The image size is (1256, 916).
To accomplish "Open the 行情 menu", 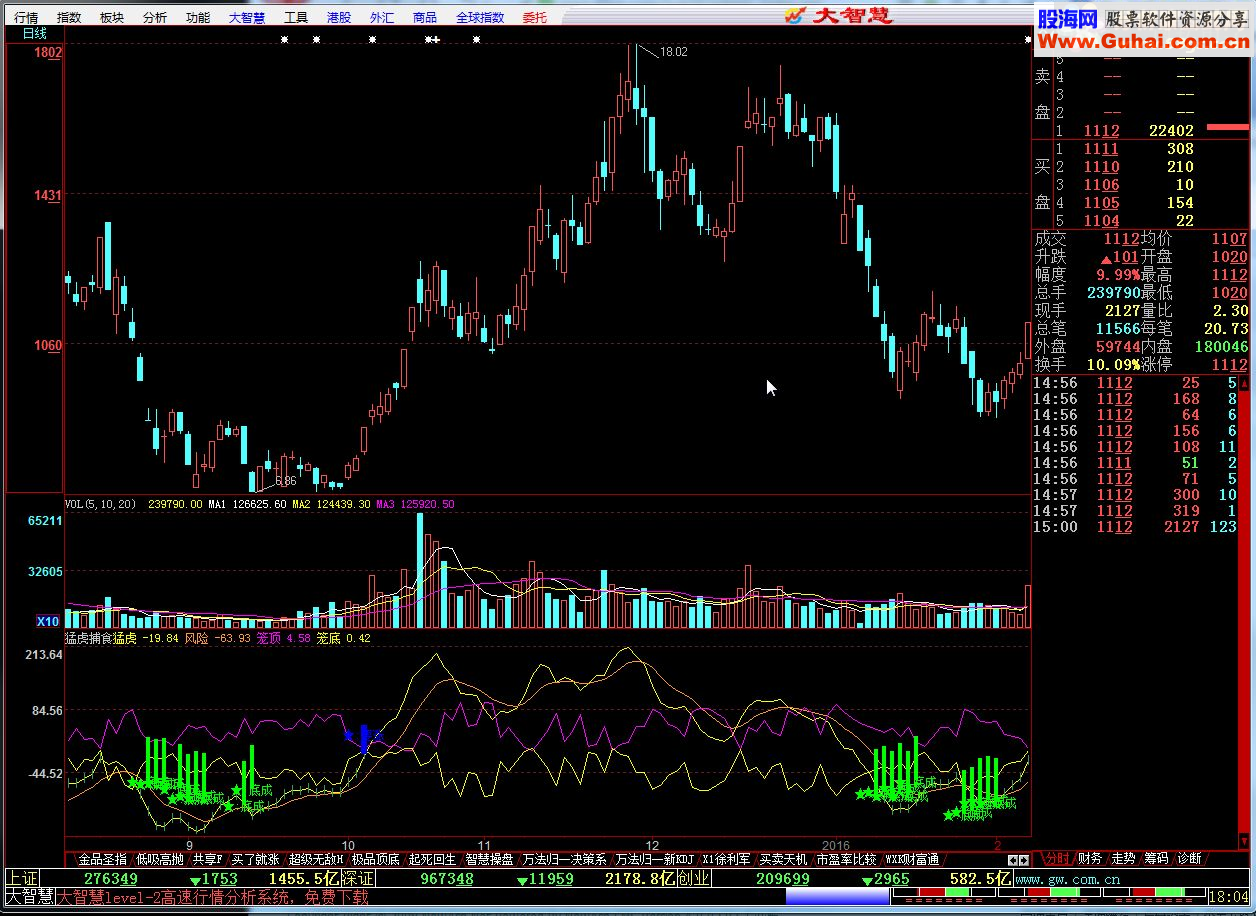I will 26,17.
